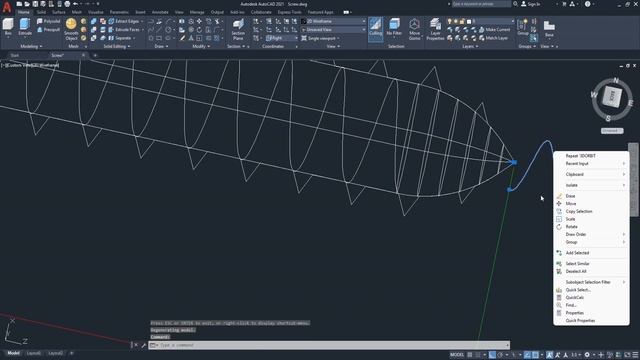This screenshot has height=360, width=640.
Task: Click the Box solid tool
Action: click(8, 27)
